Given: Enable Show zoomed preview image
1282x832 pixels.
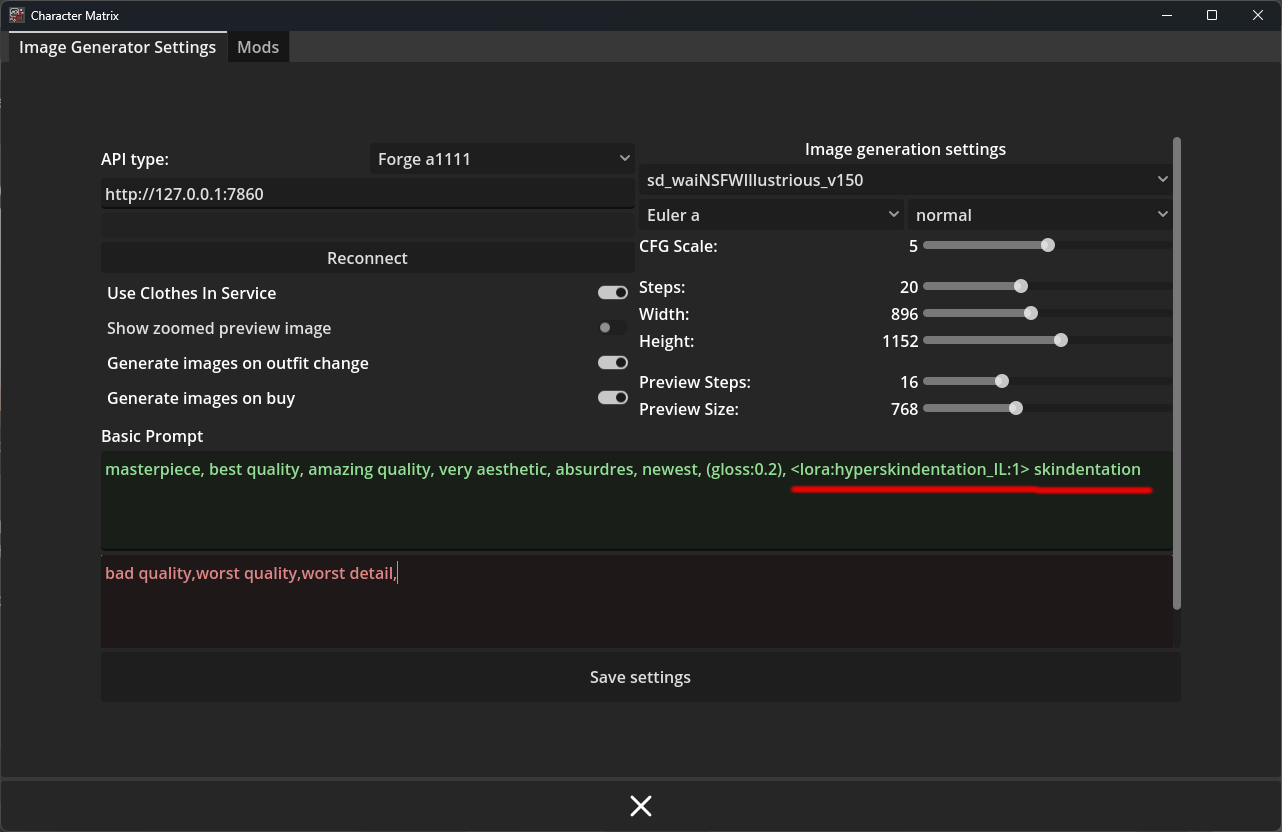Looking at the screenshot, I should coord(612,328).
